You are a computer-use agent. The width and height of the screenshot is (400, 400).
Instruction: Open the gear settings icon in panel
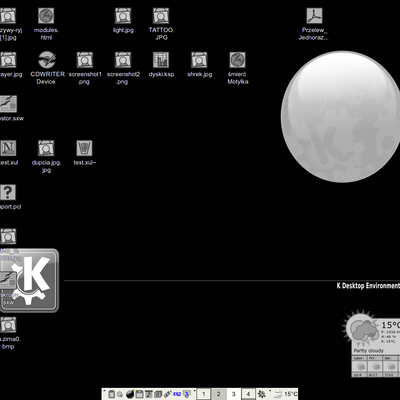point(262,394)
